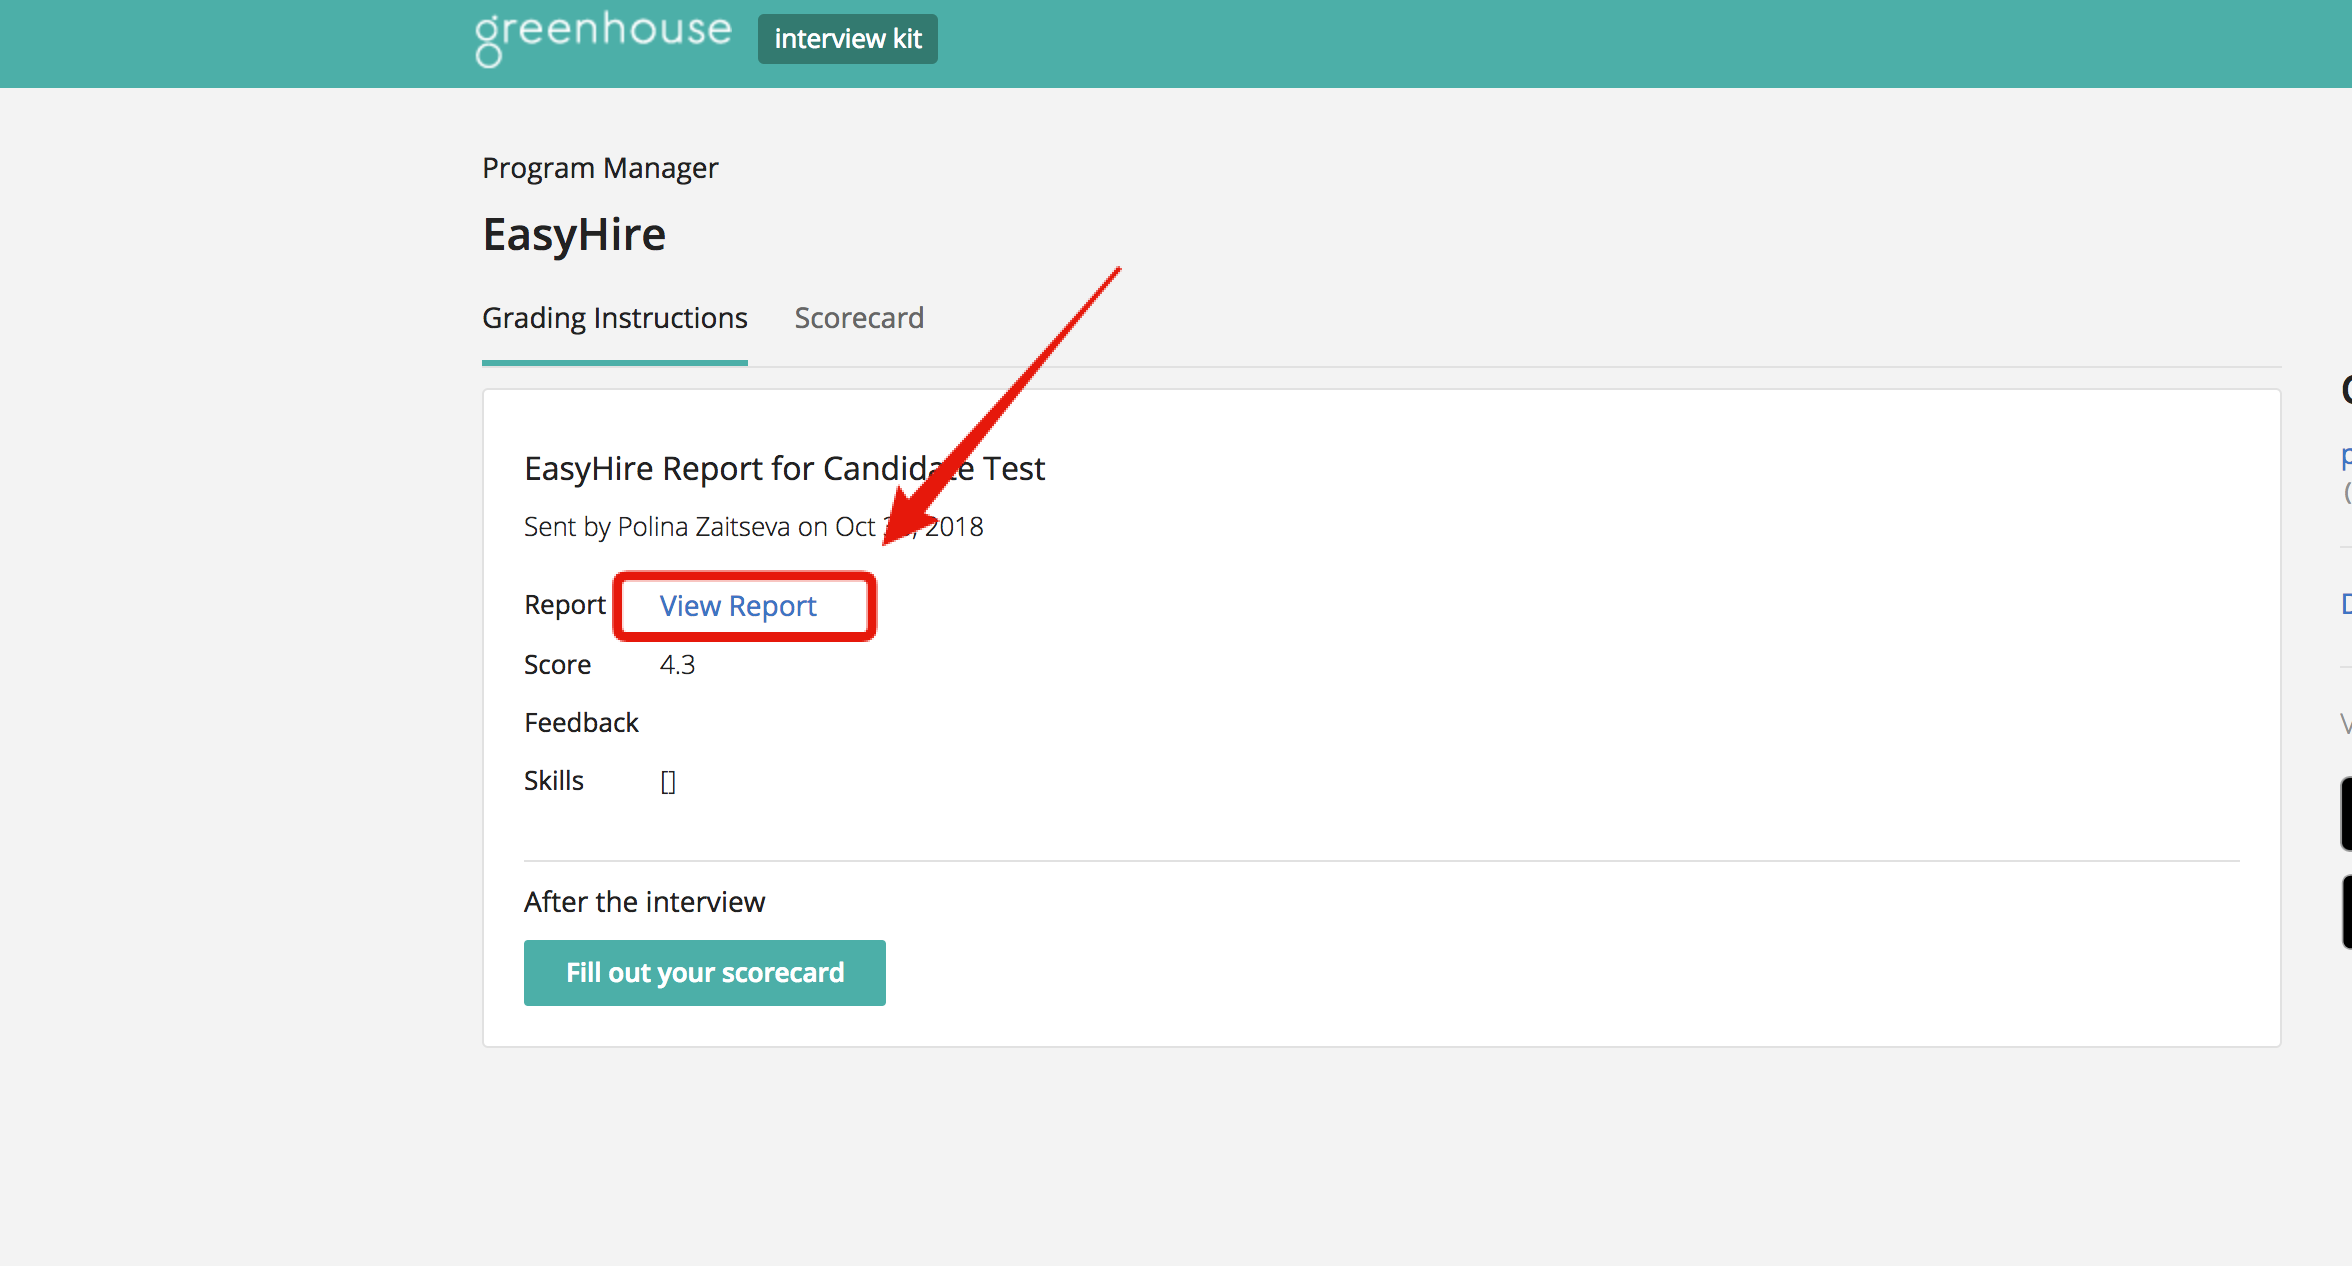This screenshot has width=2352, height=1266.
Task: Click the Score field label
Action: click(x=557, y=665)
